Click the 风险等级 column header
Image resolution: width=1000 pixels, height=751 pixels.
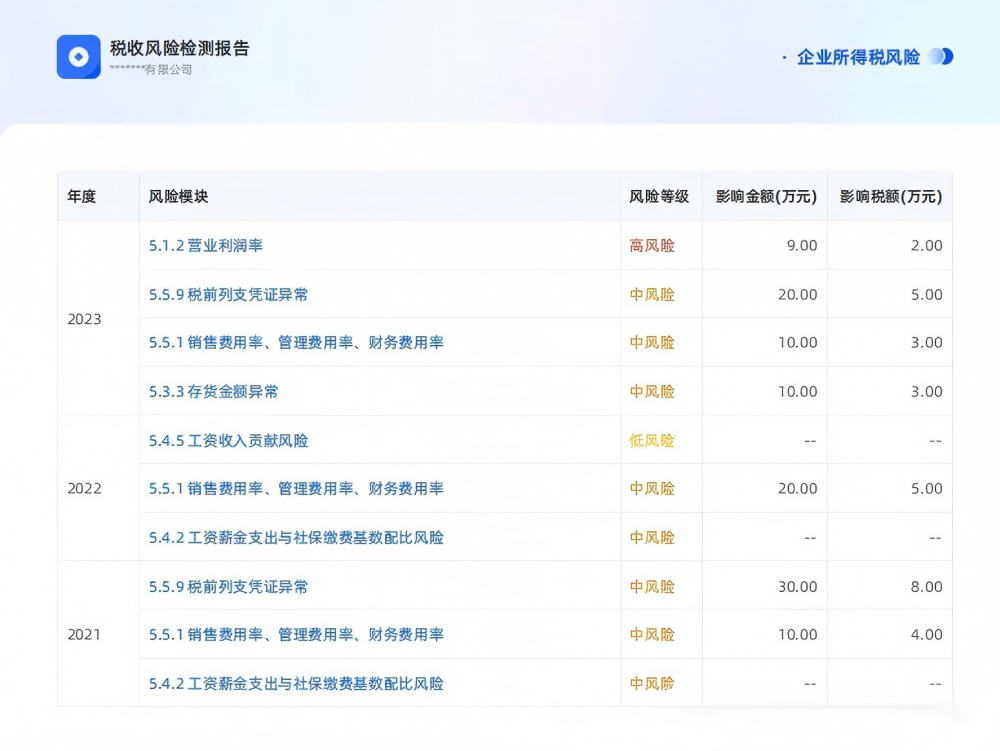click(x=659, y=196)
